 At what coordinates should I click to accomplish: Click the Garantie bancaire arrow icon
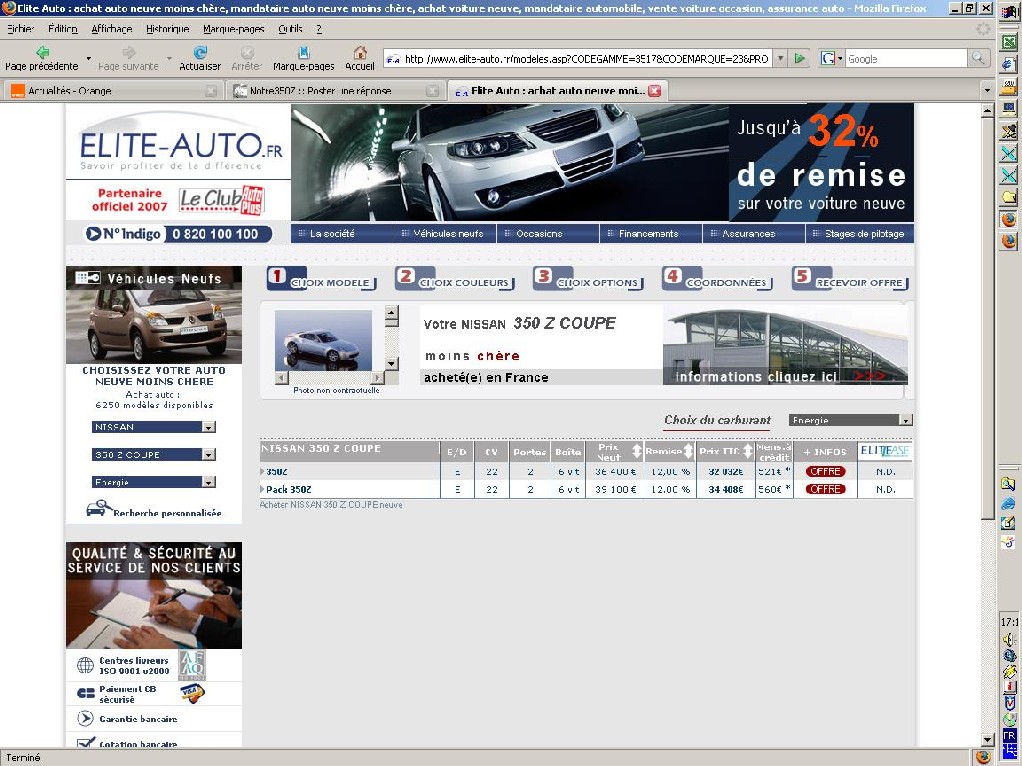pyautogui.click(x=85, y=718)
